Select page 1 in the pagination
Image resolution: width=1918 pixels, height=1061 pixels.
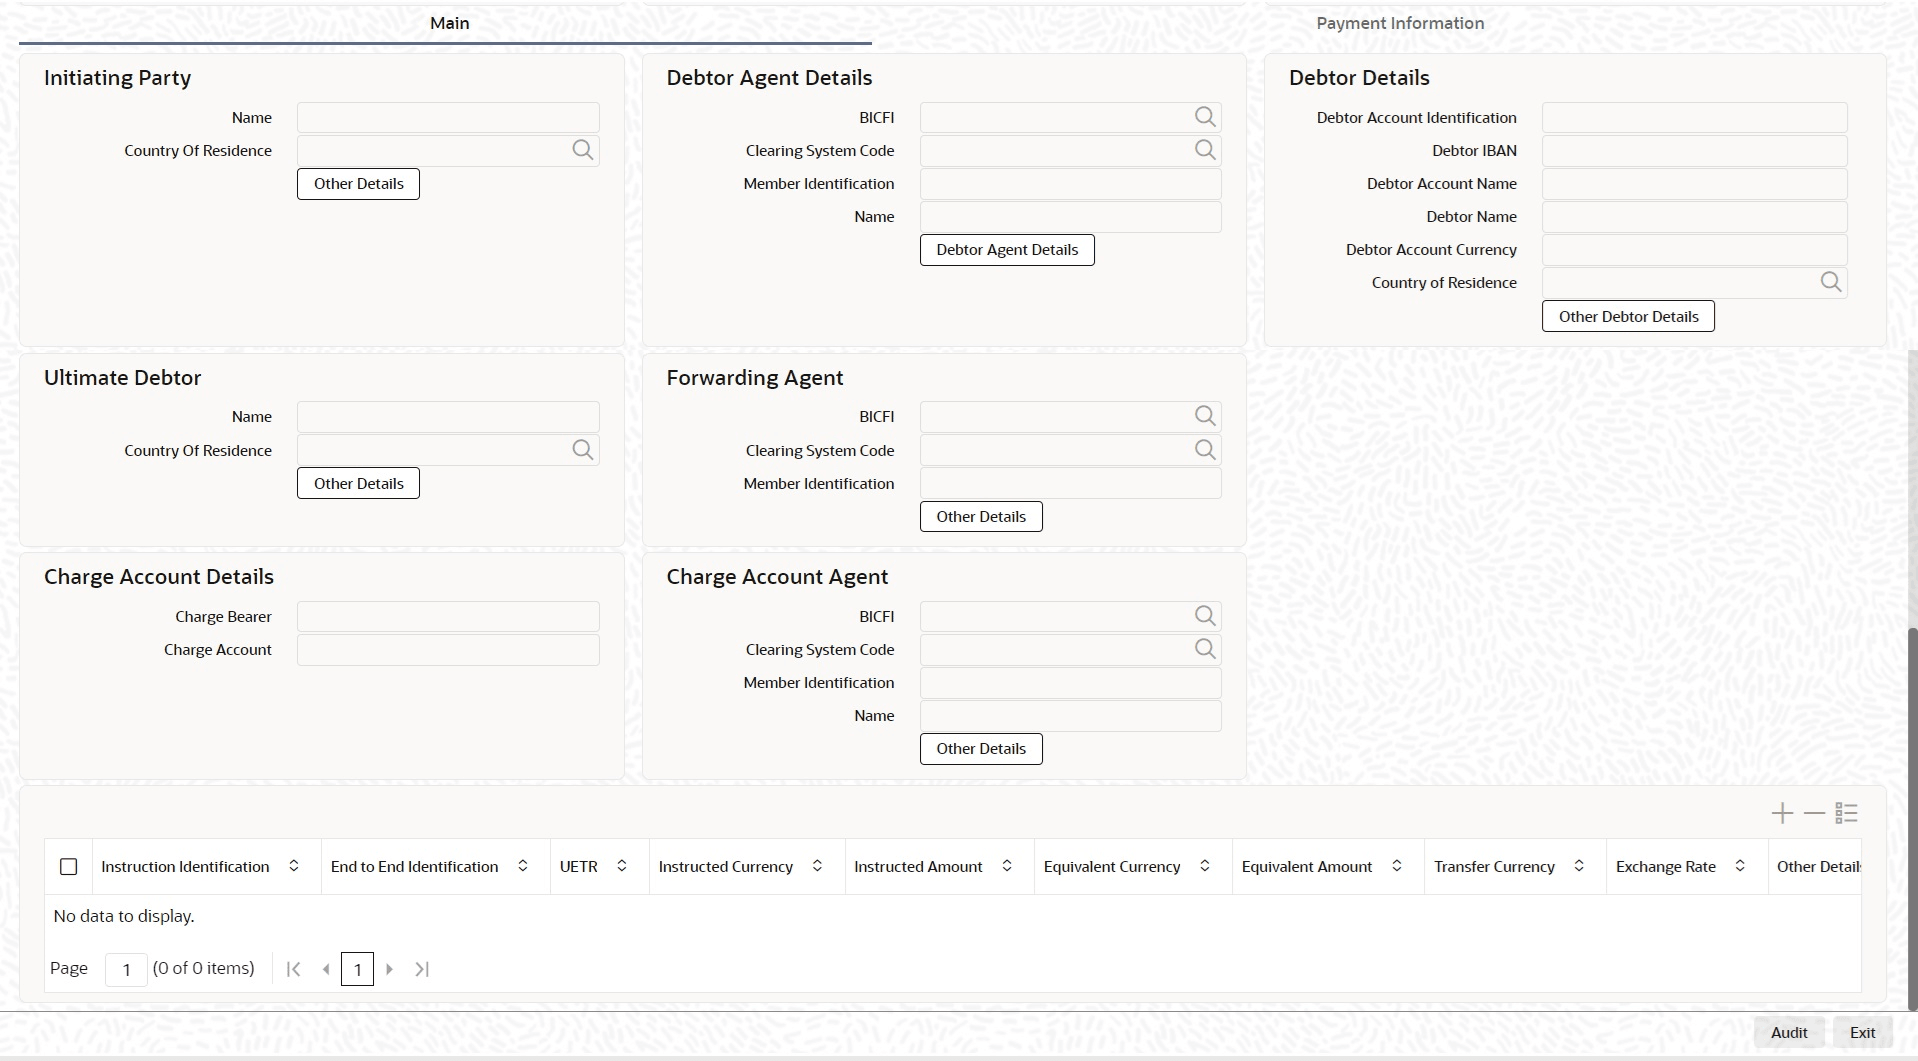(357, 969)
